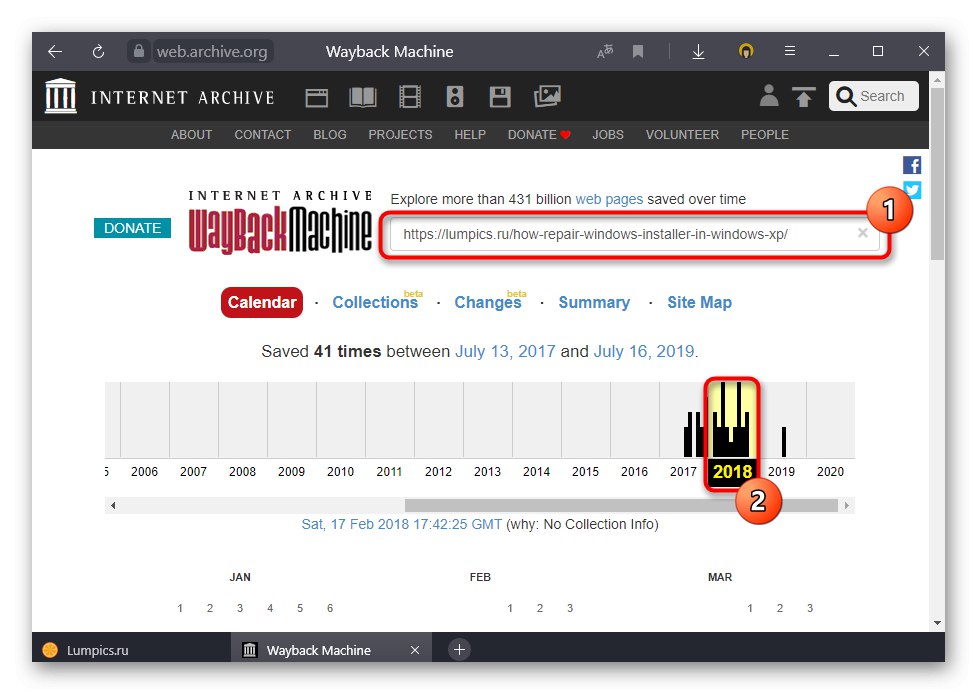Switch to the Lumpics.ru browser tab
977x694 pixels.
tap(131, 650)
